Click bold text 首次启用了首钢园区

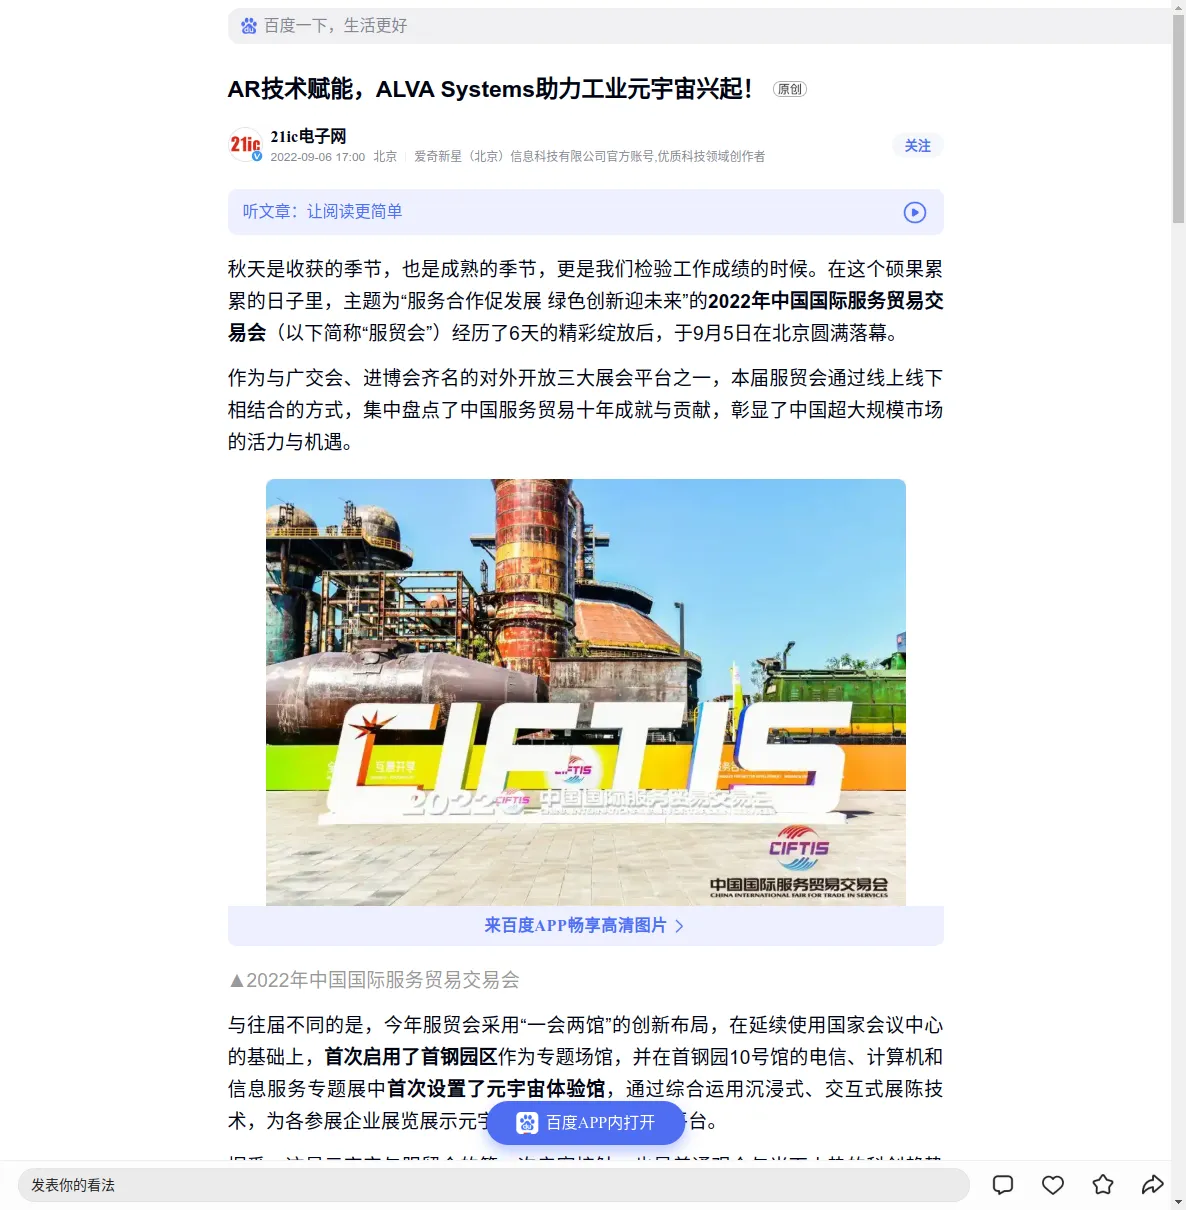pos(411,1057)
